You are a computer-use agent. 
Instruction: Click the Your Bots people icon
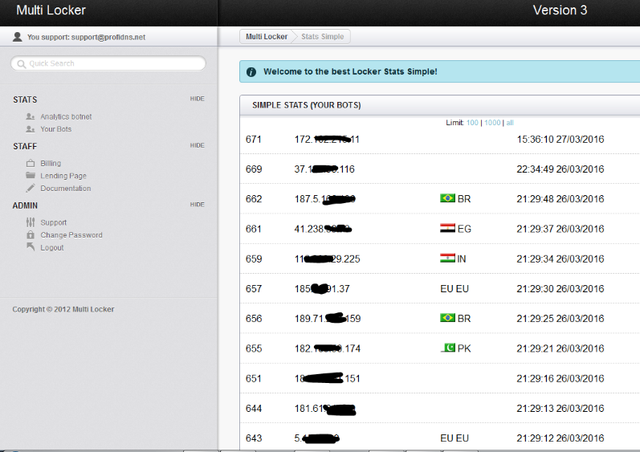30,129
